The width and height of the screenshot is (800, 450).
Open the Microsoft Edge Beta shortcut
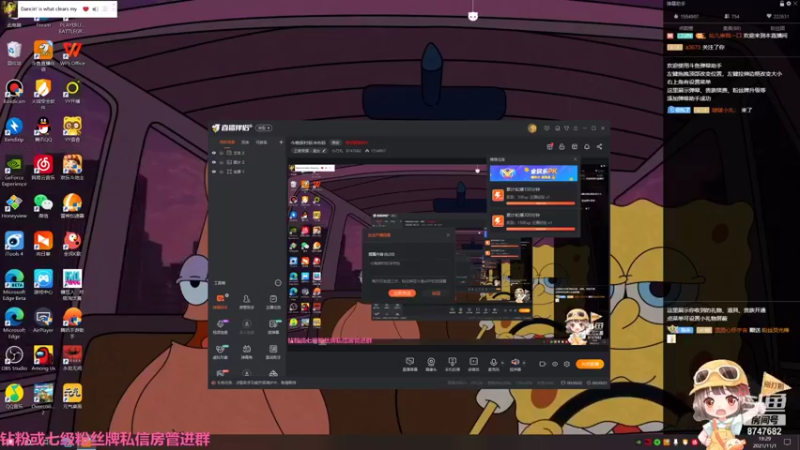coord(14,285)
